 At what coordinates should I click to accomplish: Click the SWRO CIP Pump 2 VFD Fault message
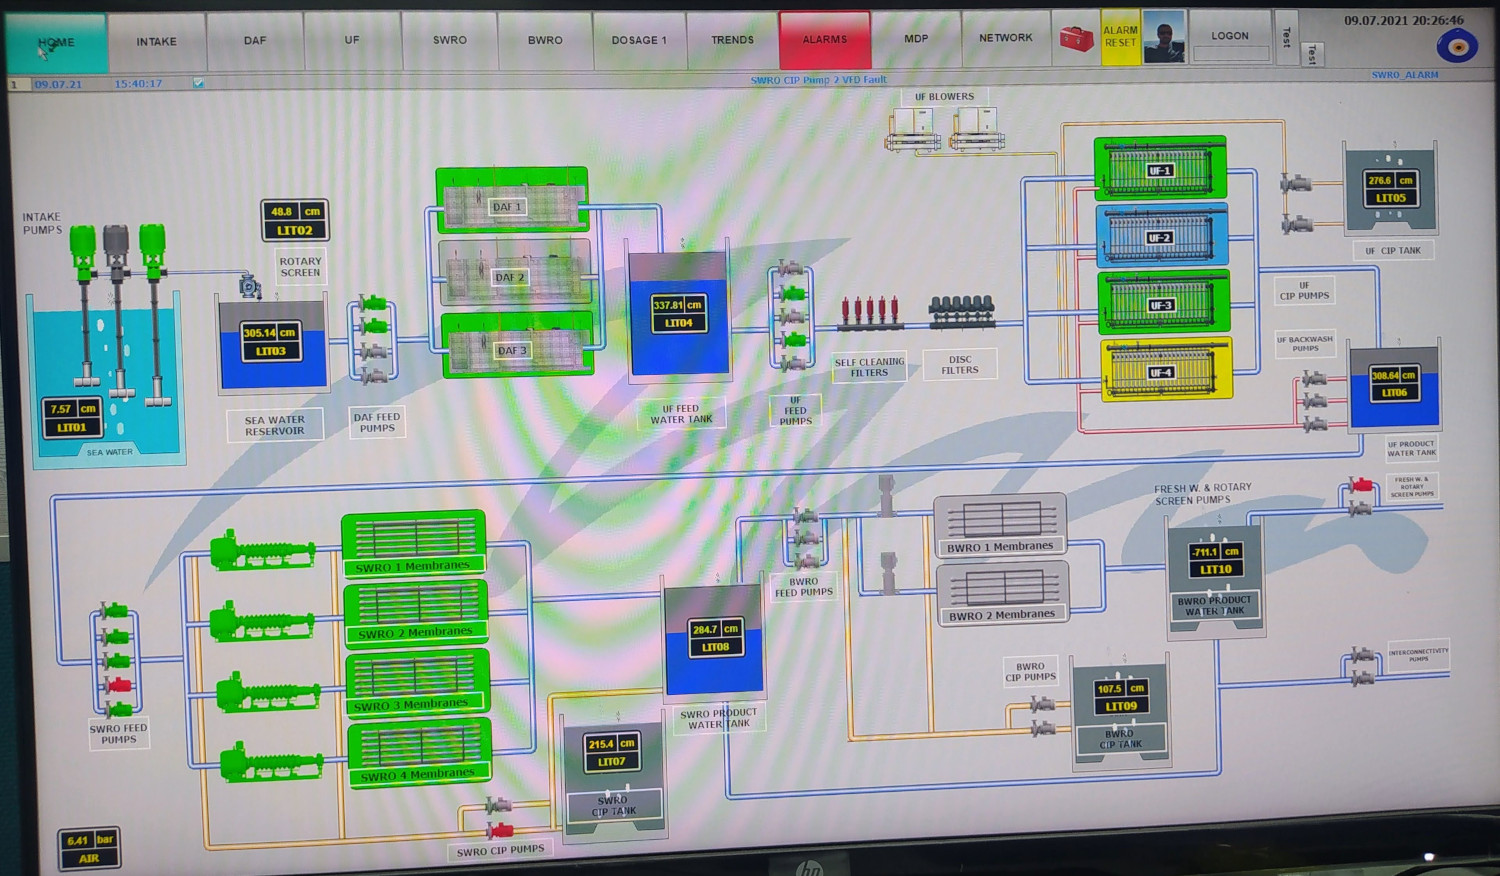[x=818, y=80]
